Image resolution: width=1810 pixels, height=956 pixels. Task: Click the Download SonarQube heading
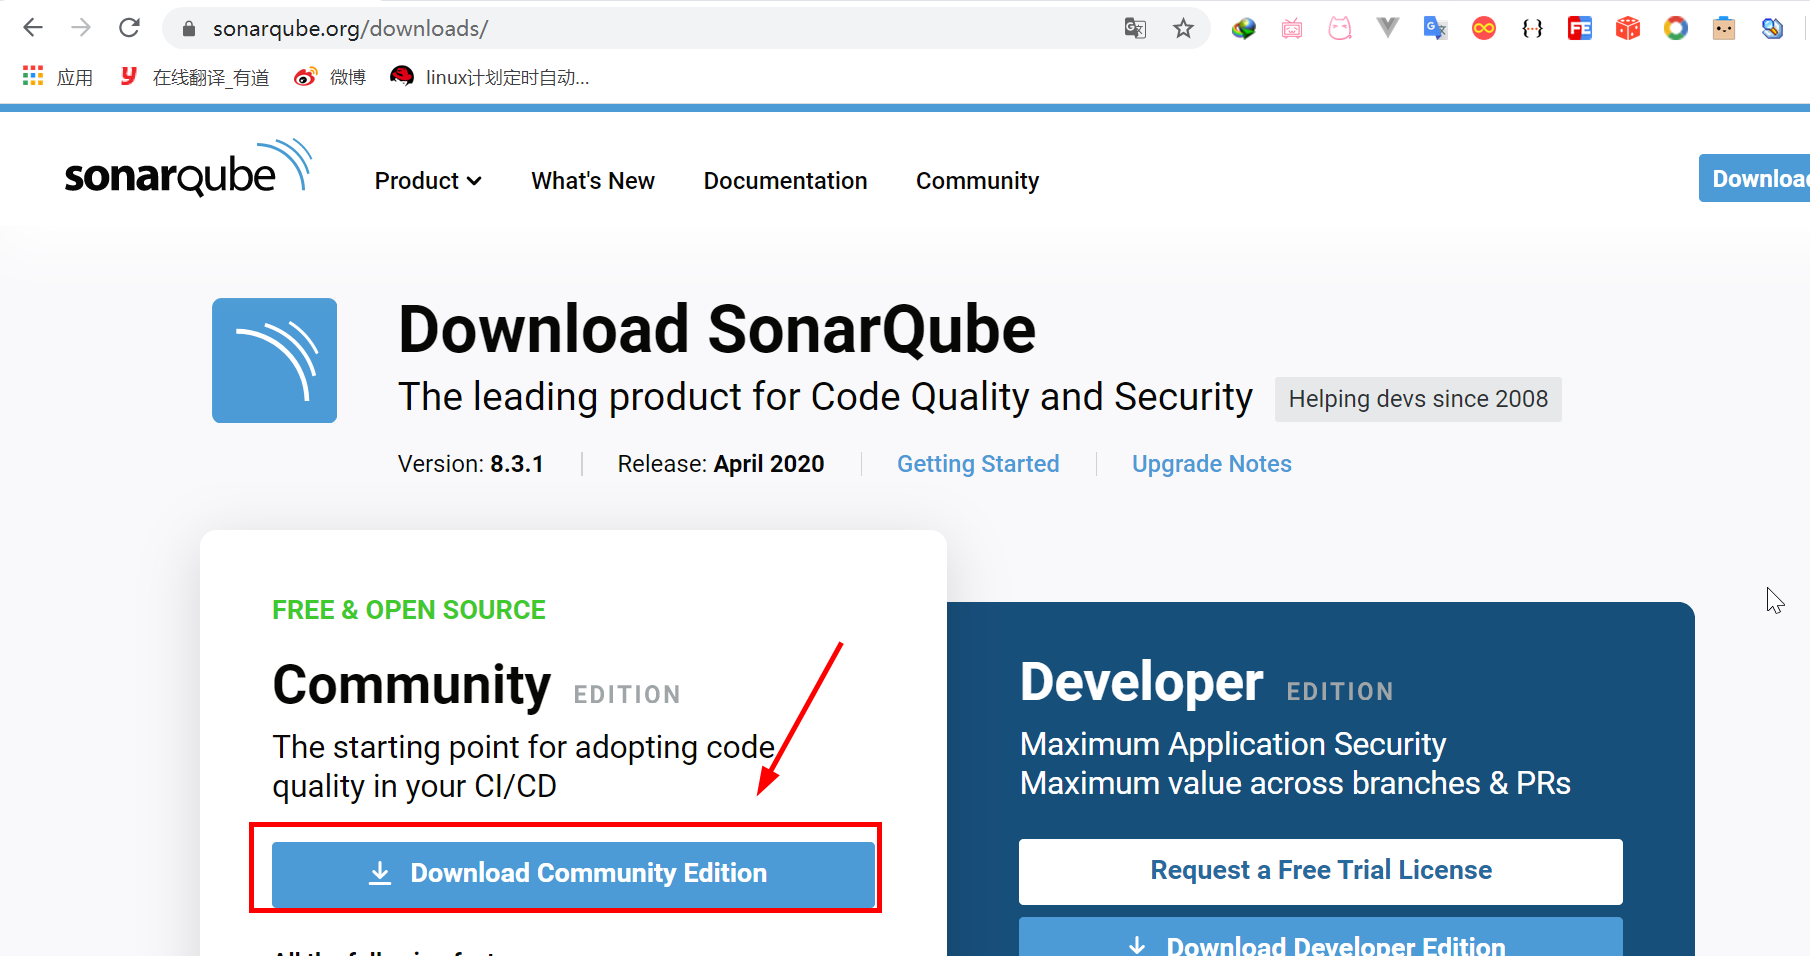coord(717,330)
